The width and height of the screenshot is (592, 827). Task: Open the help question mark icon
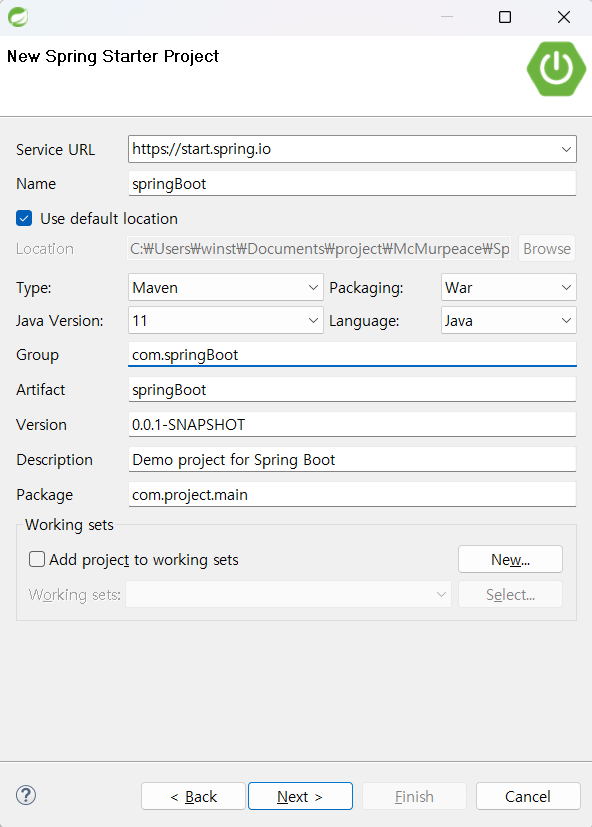pos(26,795)
